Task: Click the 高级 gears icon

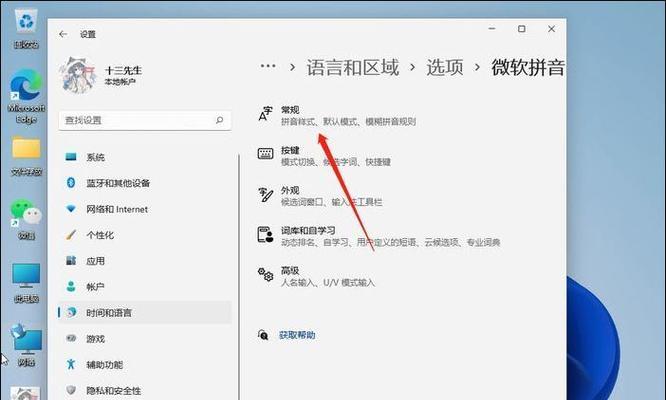Action: coord(265,274)
